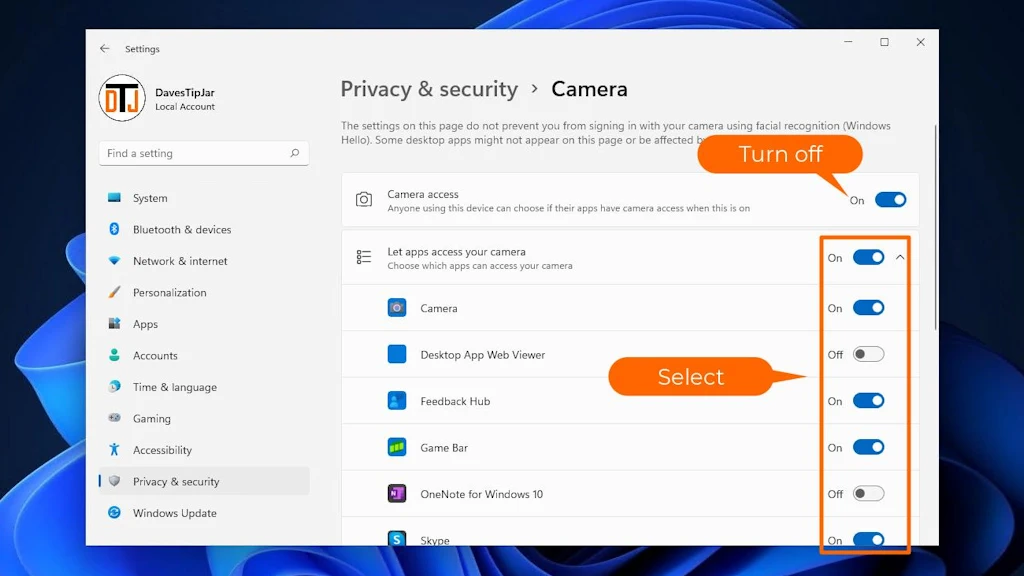
Task: Open the System settings category
Action: [204, 198]
